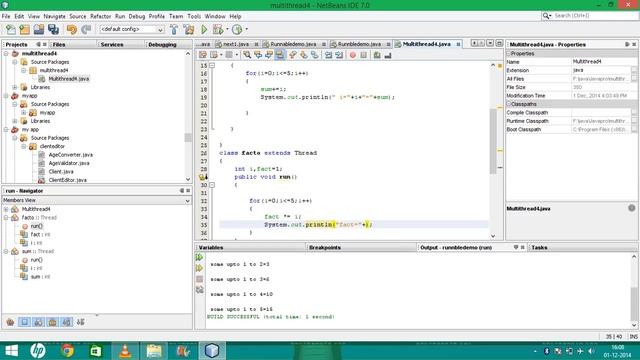Collapse sum :: Thread in Navigator
This screenshot has width=640, height=360.
pos(6,251)
